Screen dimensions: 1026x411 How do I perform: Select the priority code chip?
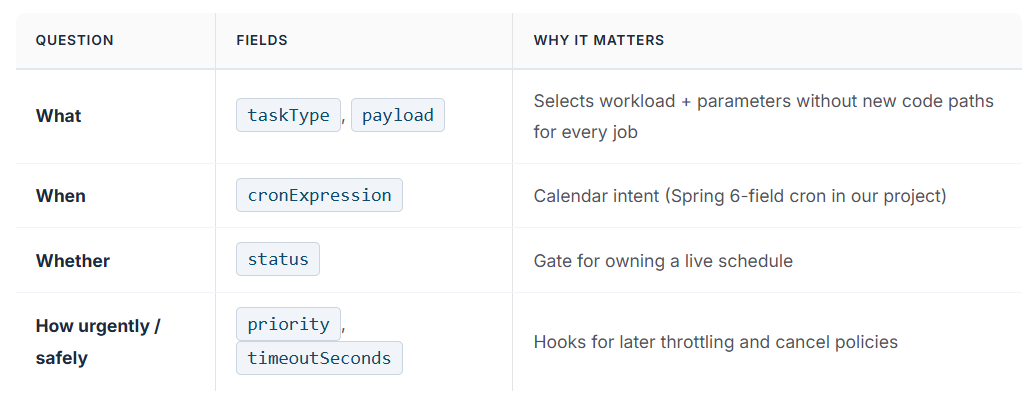point(289,324)
